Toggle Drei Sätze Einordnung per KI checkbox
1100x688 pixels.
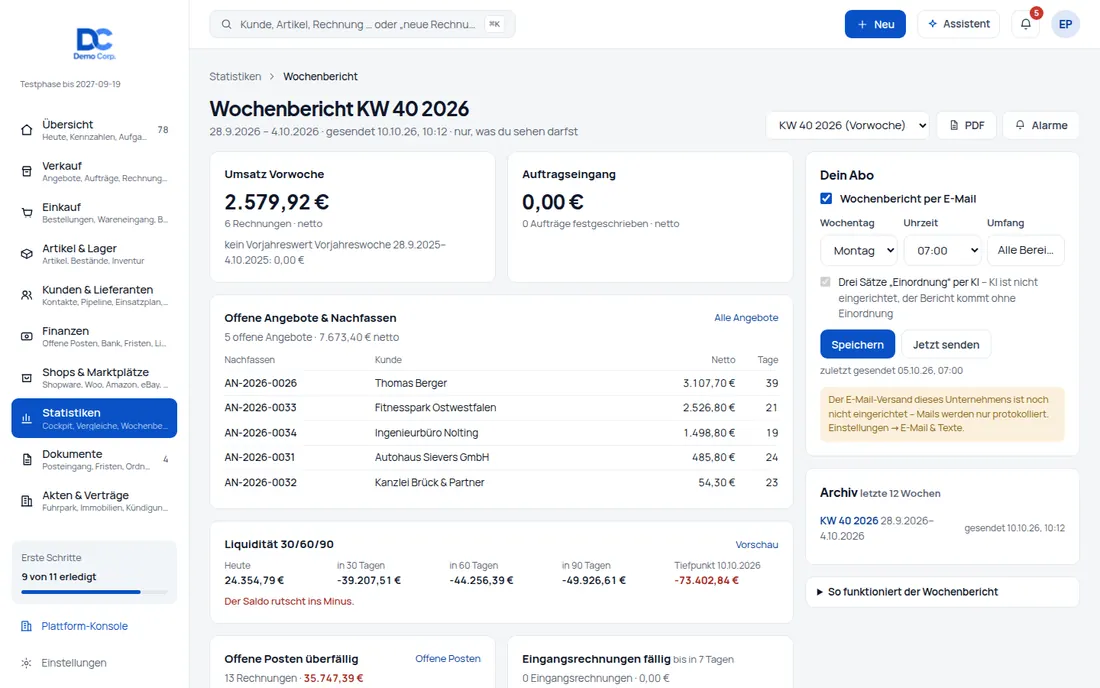(x=825, y=282)
